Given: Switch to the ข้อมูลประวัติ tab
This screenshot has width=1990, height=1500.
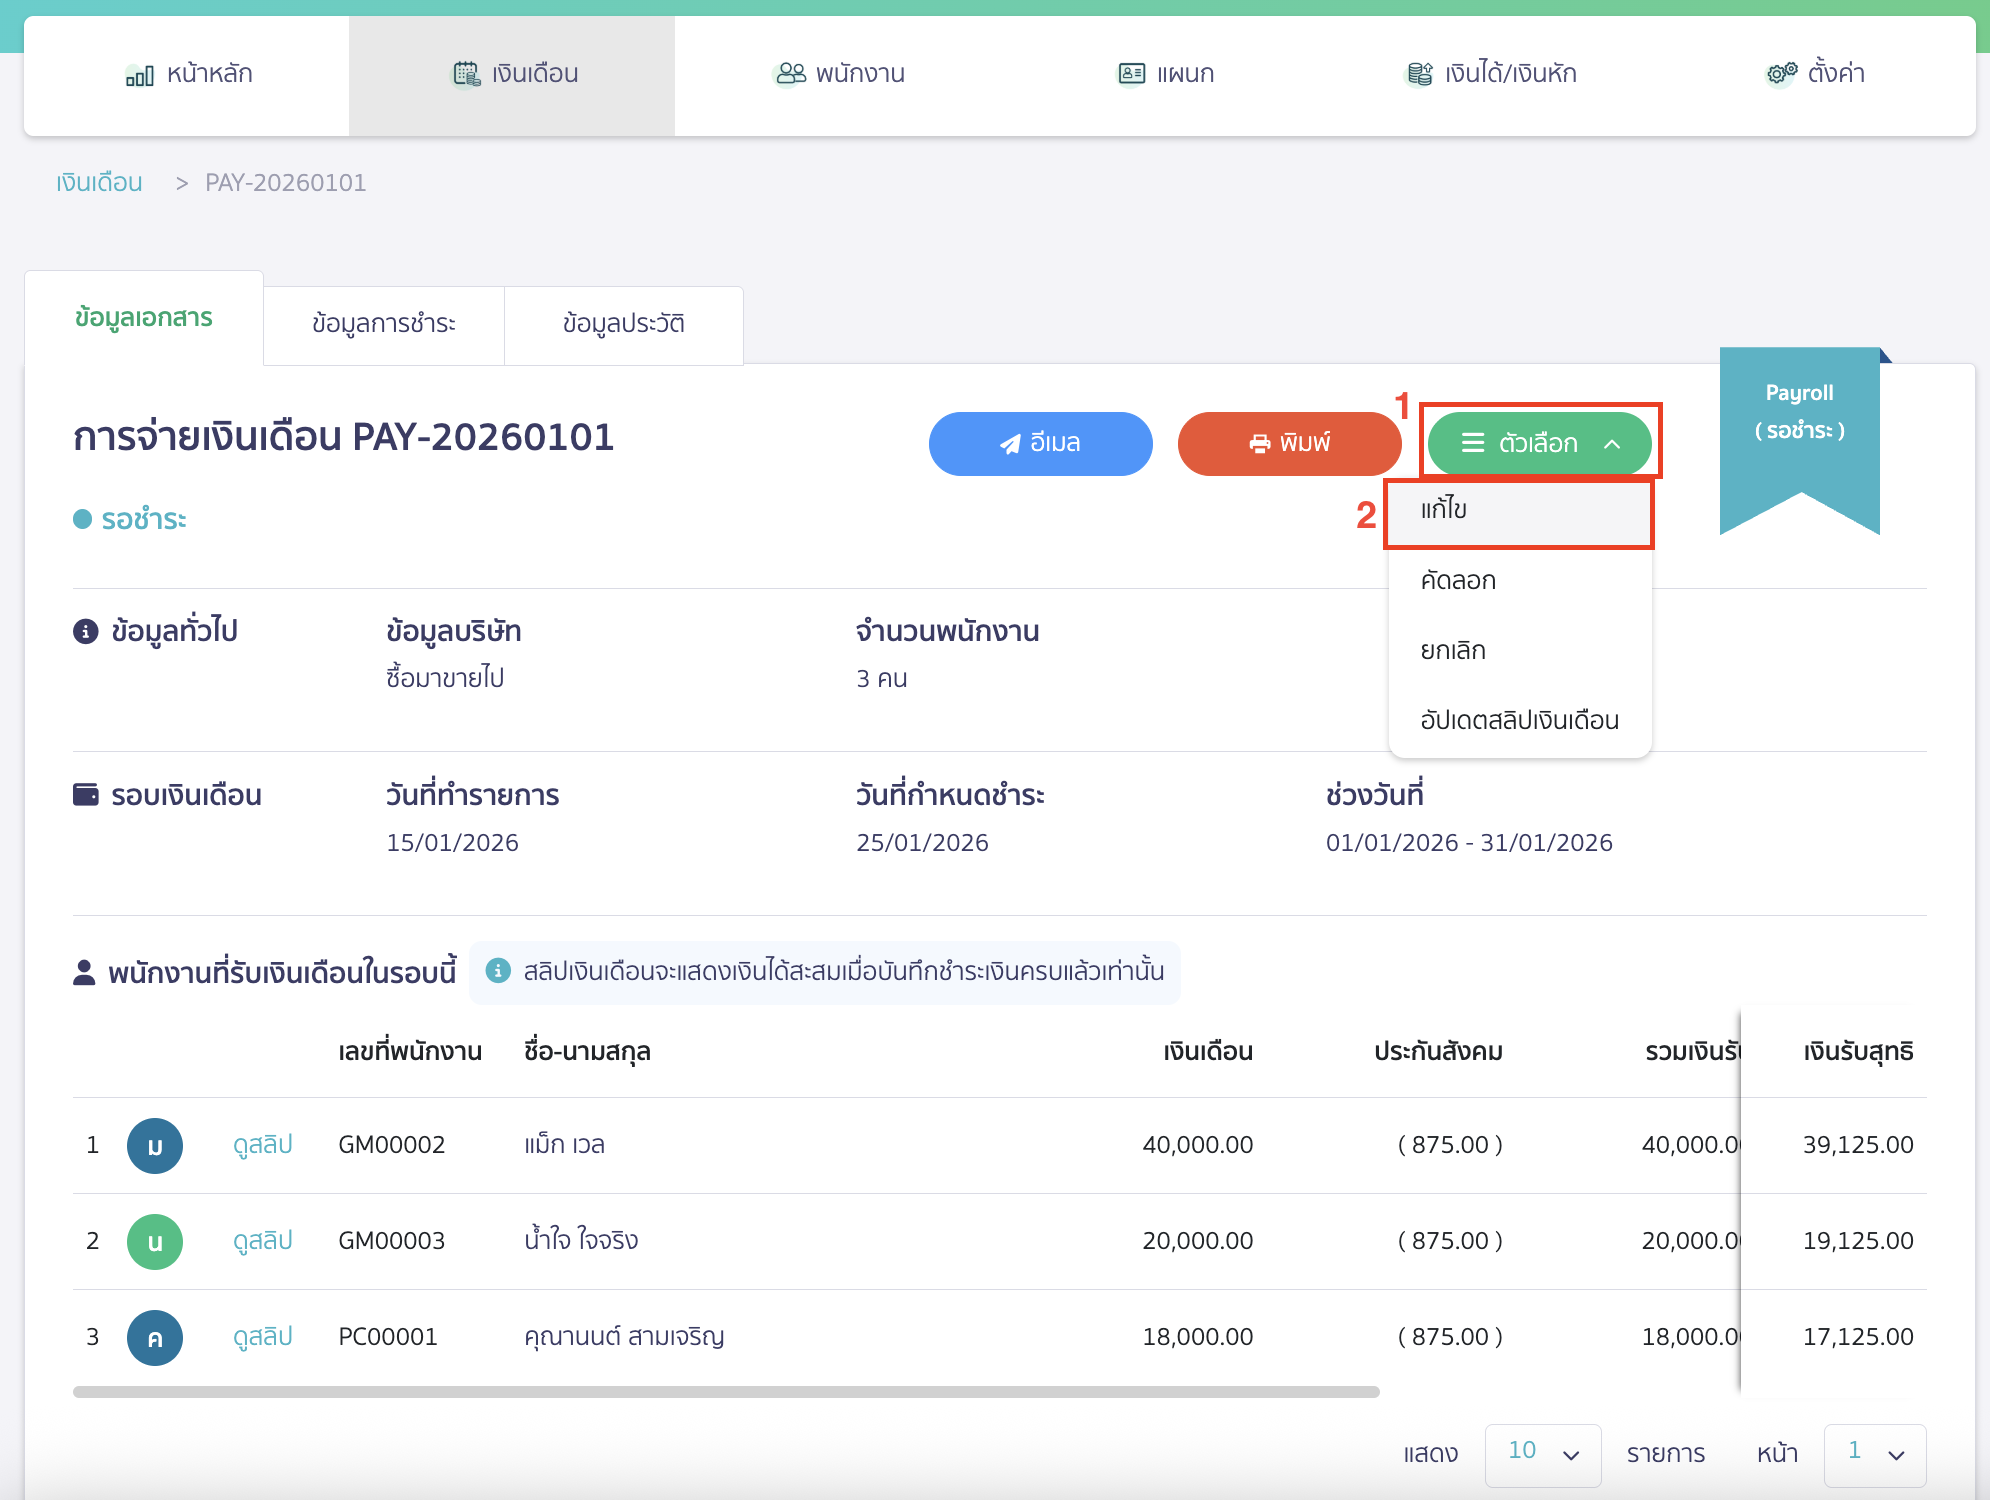Looking at the screenshot, I should [x=623, y=324].
